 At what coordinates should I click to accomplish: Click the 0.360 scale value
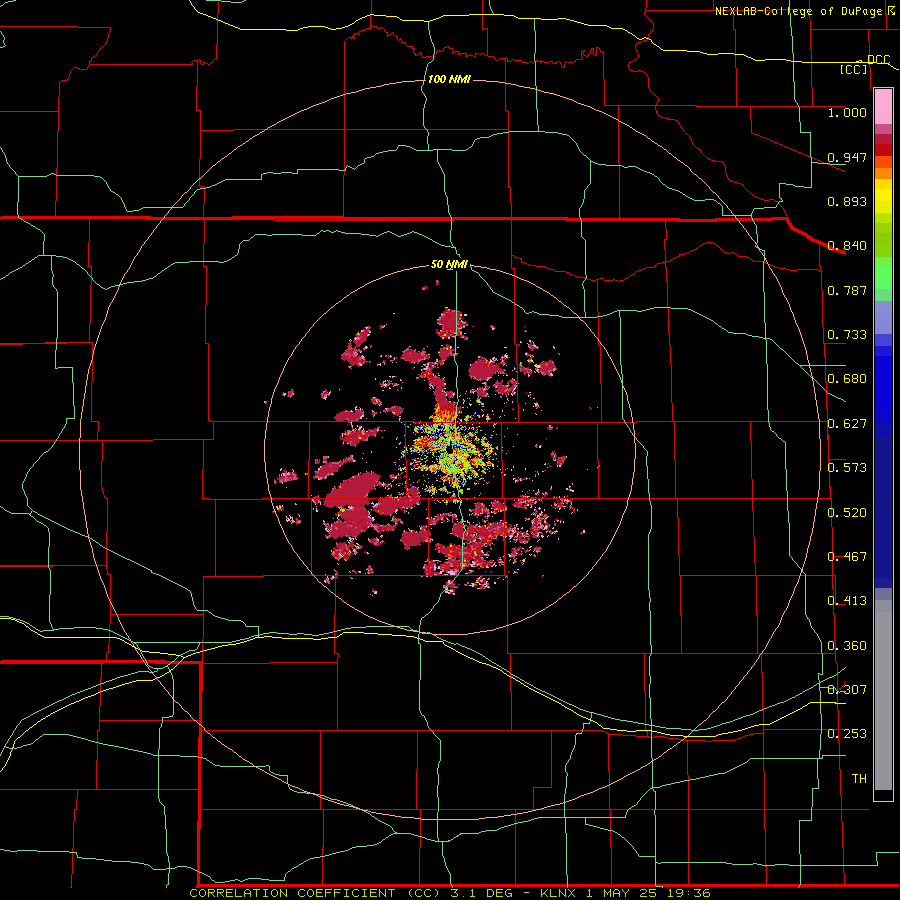click(x=847, y=646)
